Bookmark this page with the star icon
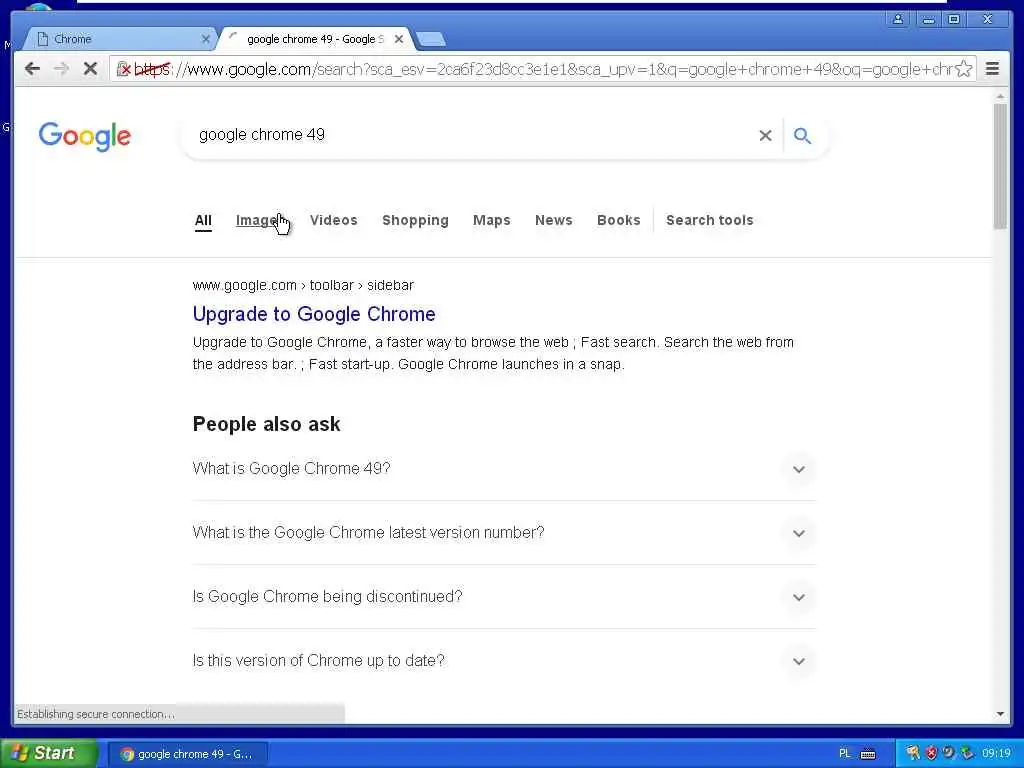The height and width of the screenshot is (768, 1024). (963, 69)
